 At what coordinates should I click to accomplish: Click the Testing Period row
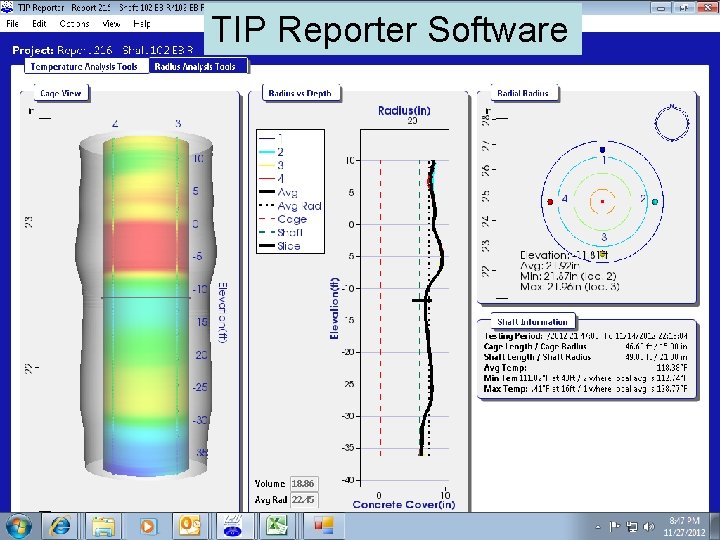point(585,336)
